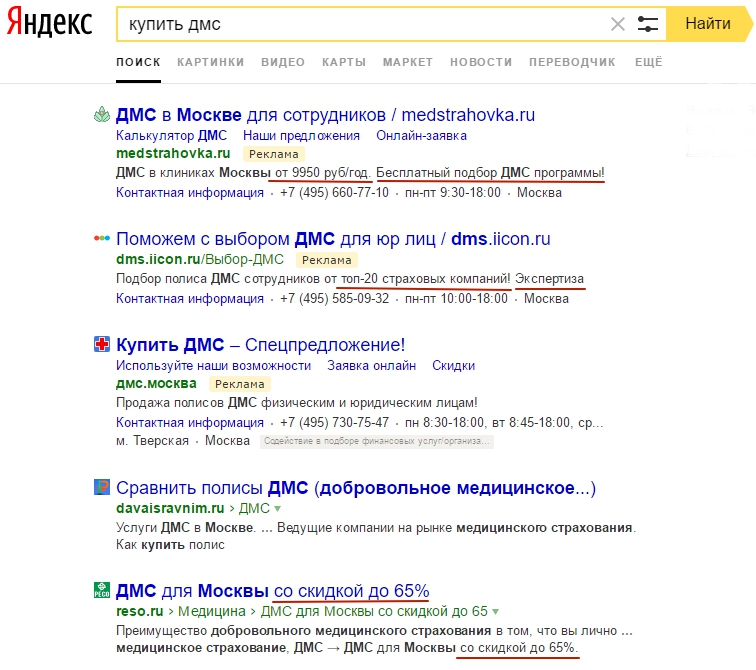Expand davaisravnim.ru result arrow menu
Viewport: 756px width, 670px height.
277,509
